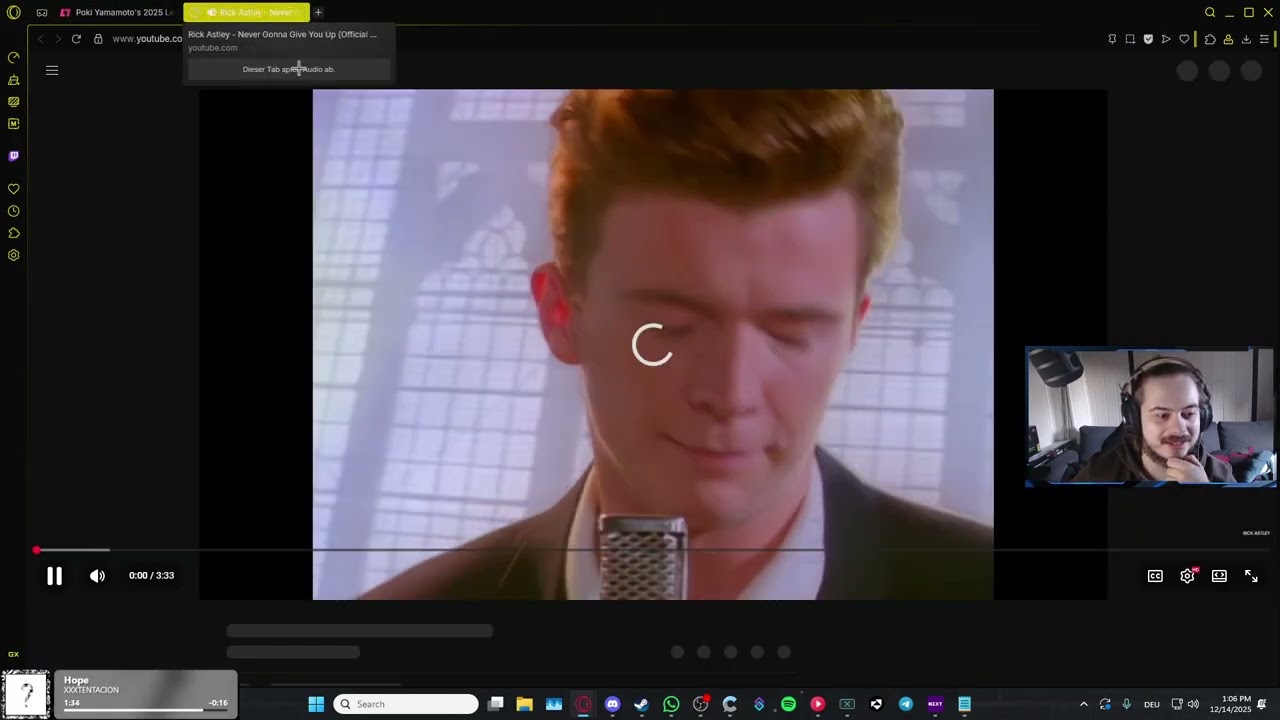Screen dimensions: 1280x720
Task: Launch Steam from the taskbar
Action: [x=641, y=704]
